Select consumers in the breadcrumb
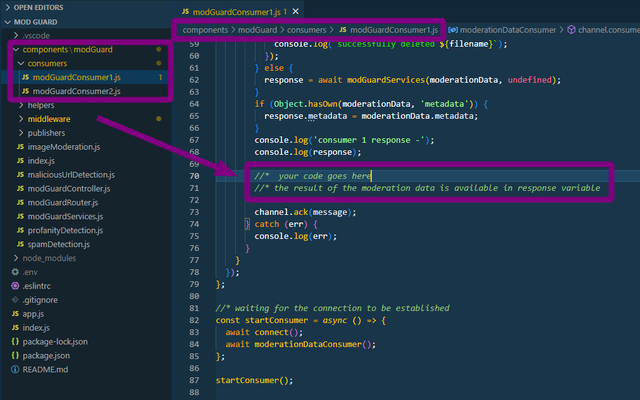Image resolution: width=640 pixels, height=400 pixels. [307, 30]
